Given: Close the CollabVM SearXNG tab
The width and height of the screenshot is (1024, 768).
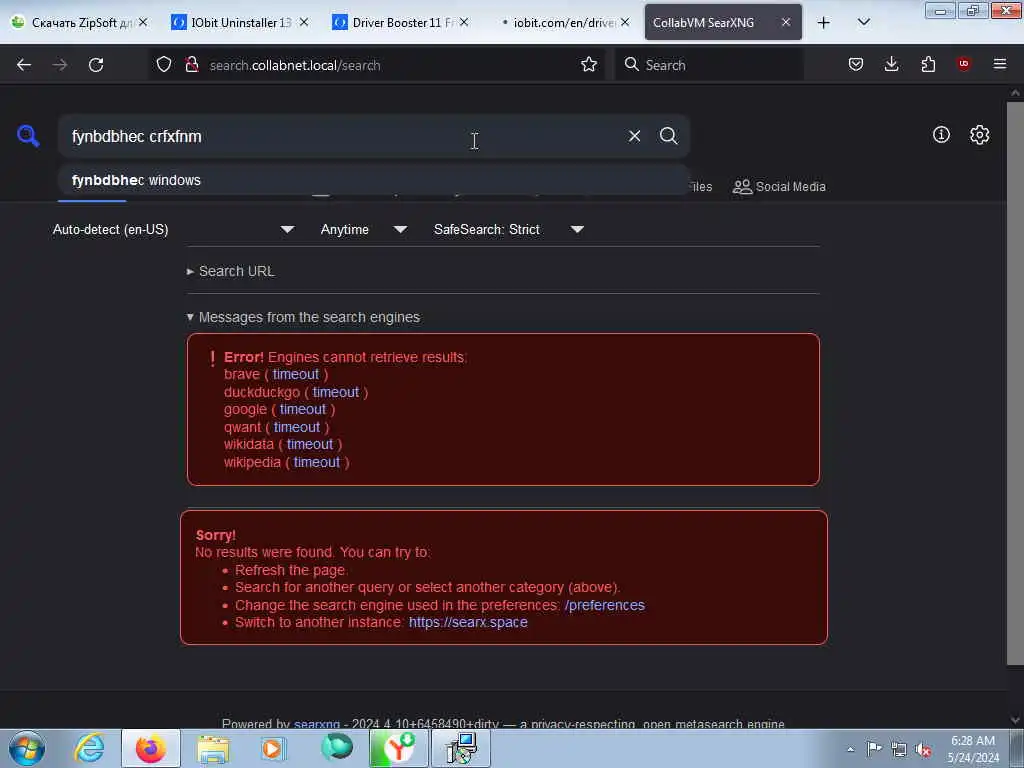Looking at the screenshot, I should click(x=786, y=22).
